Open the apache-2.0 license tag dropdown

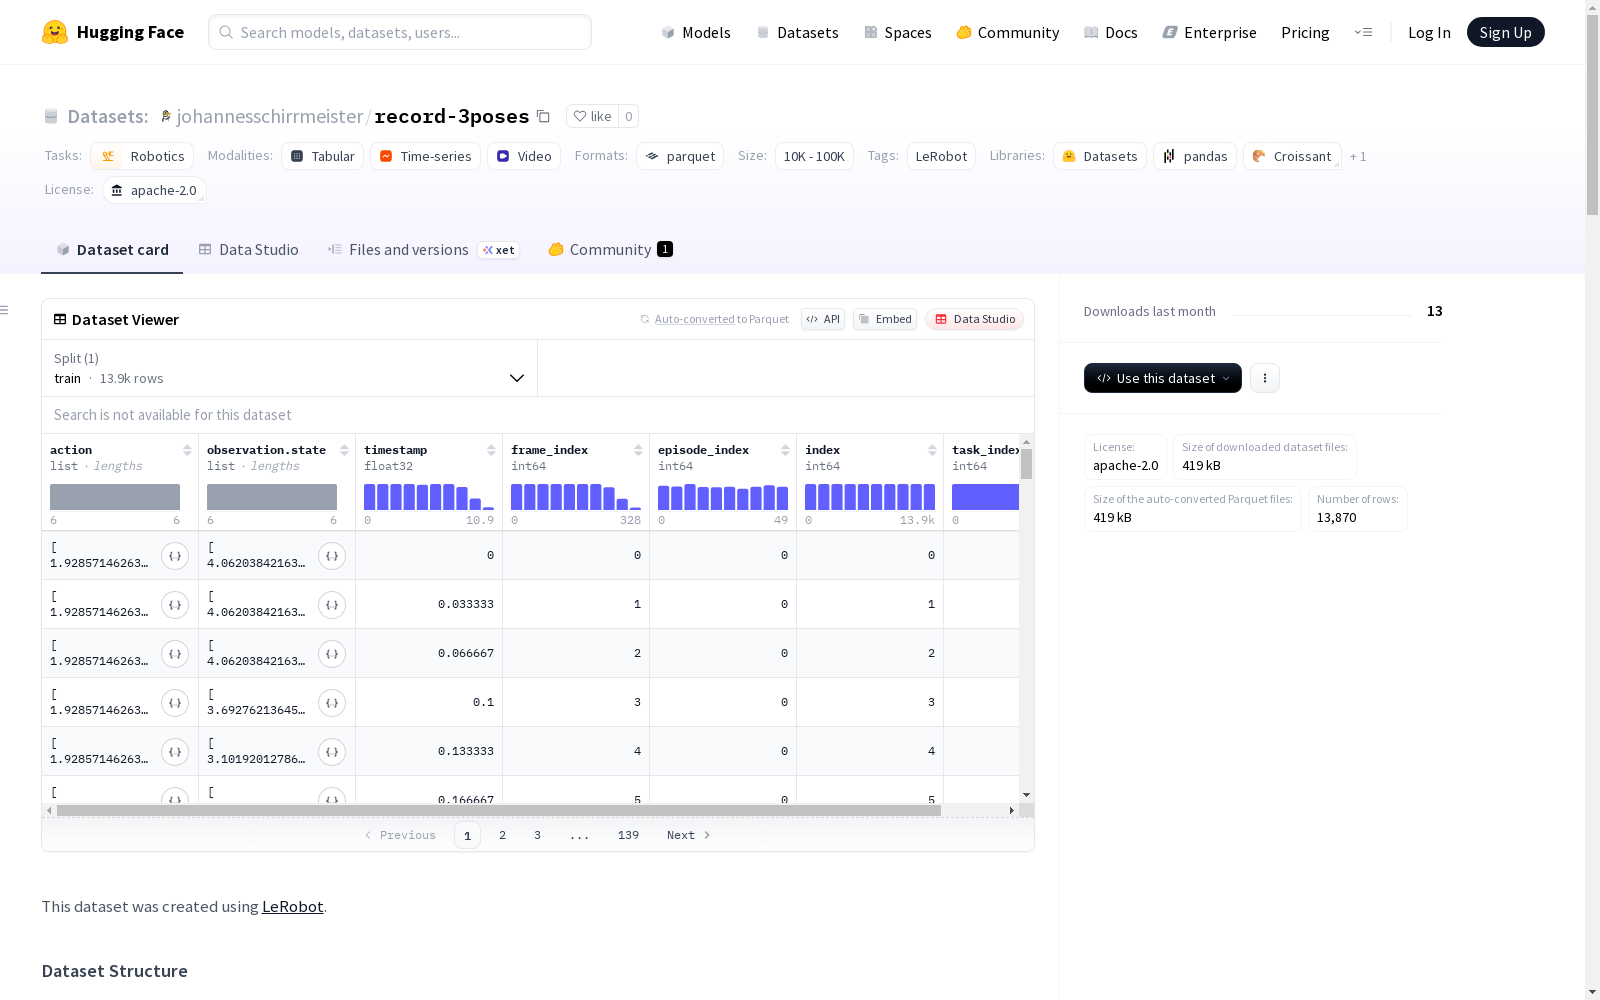(x=154, y=190)
